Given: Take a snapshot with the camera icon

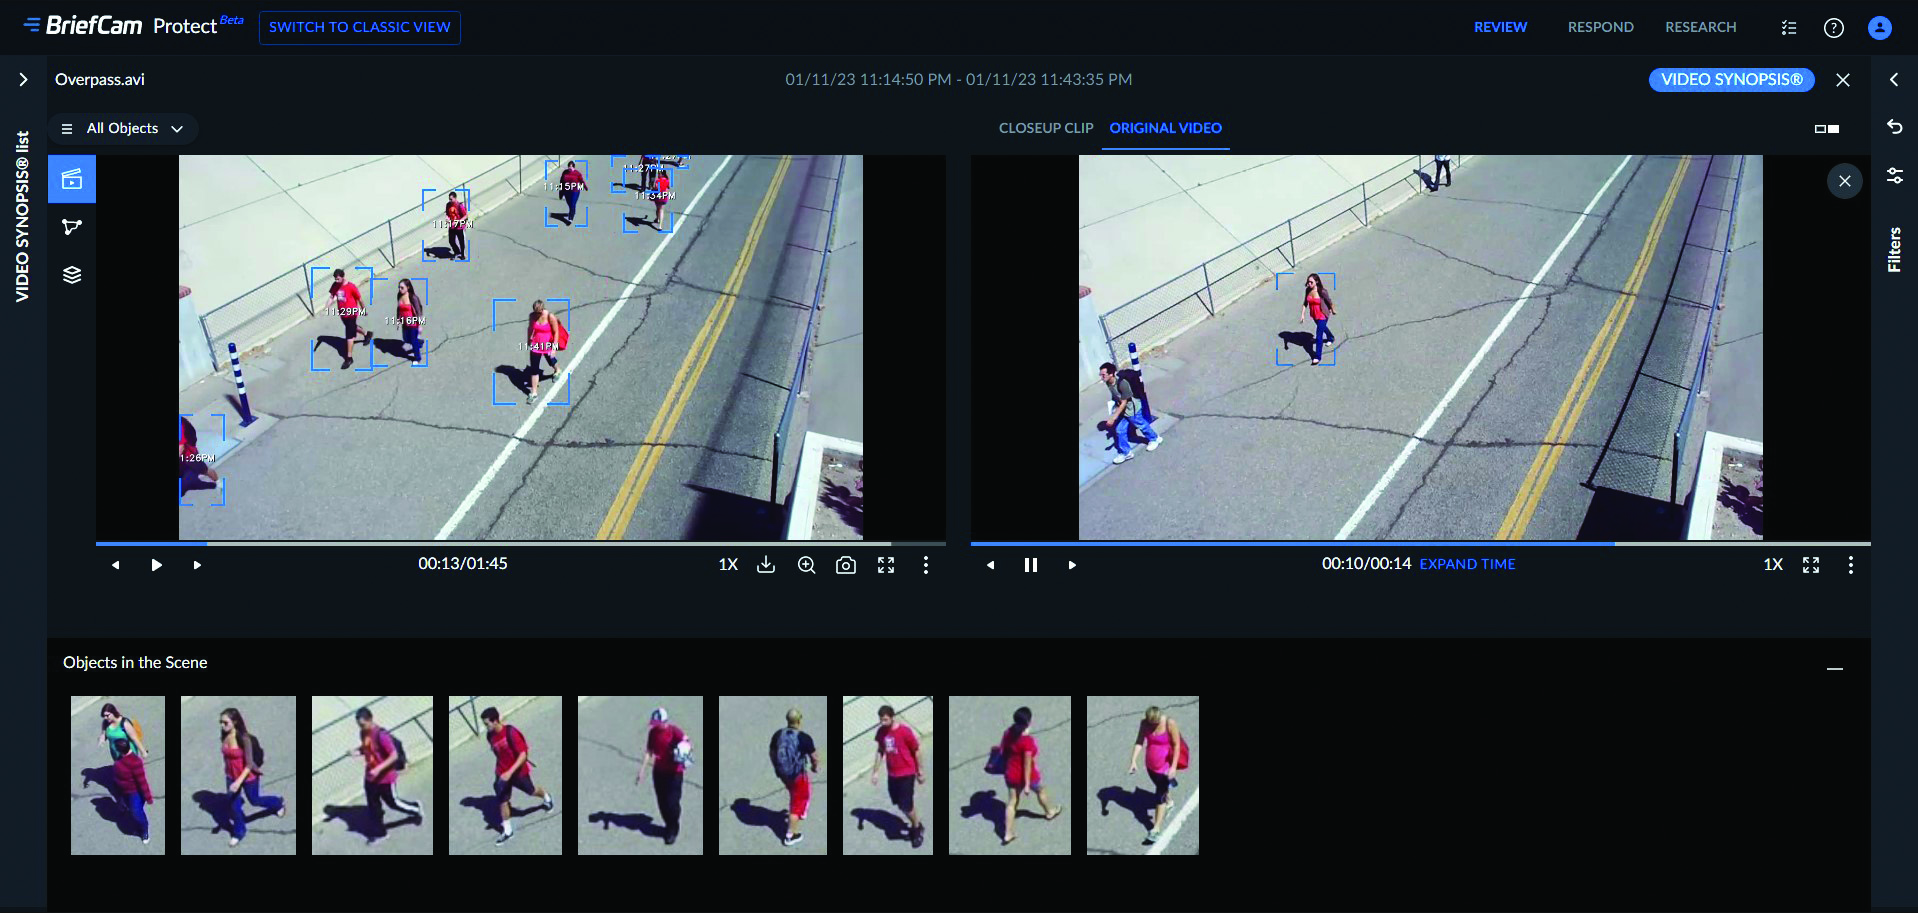Looking at the screenshot, I should pyautogui.click(x=846, y=565).
